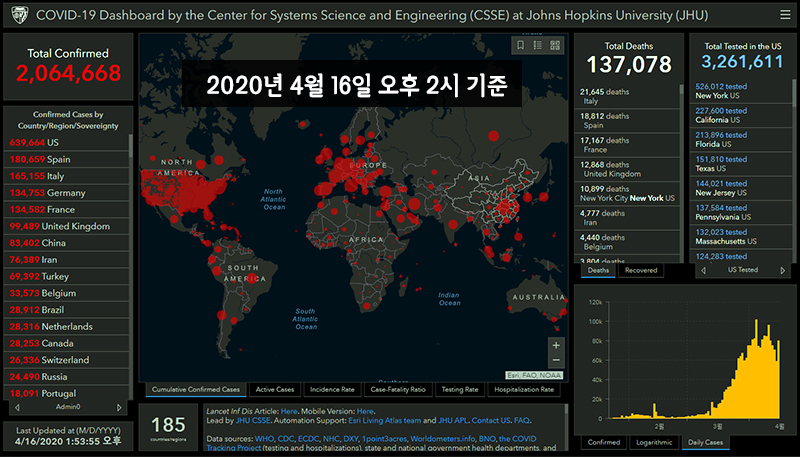Select United Kingdom in confirmed list
The image size is (800, 457).
[x=66, y=226]
